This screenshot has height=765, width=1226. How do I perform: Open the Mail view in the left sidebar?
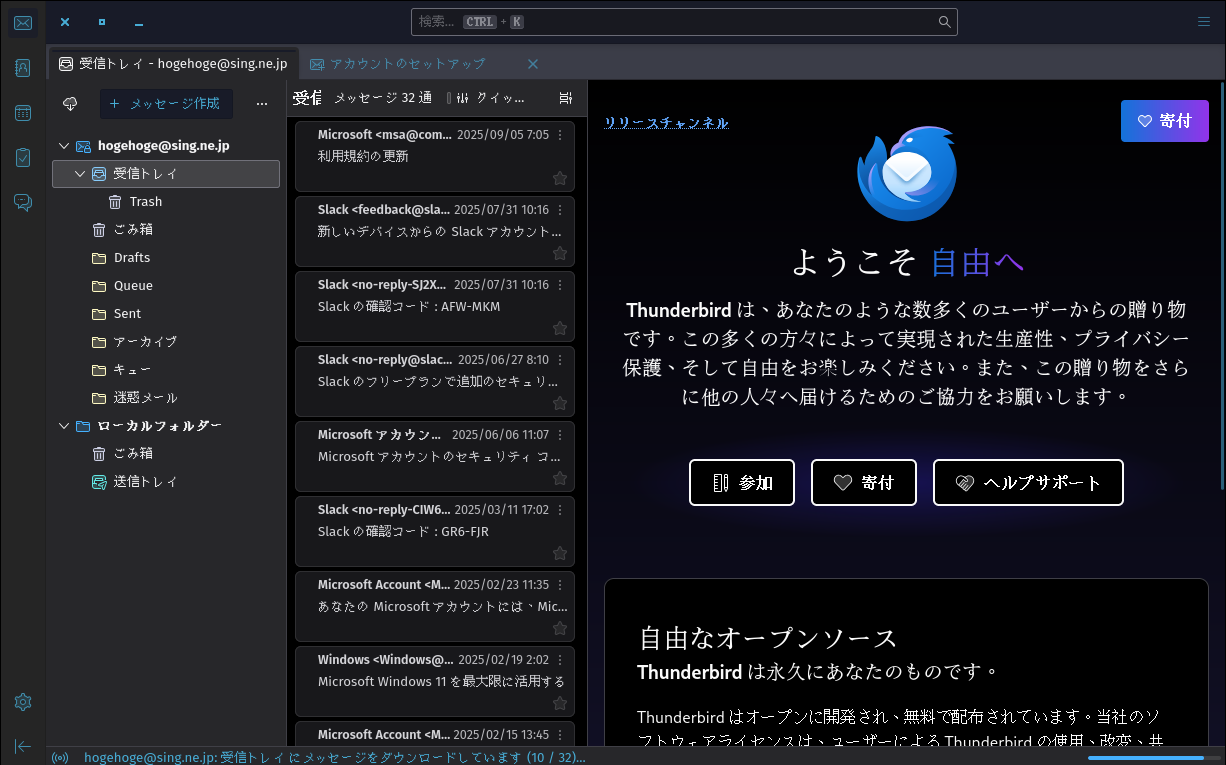[22, 22]
